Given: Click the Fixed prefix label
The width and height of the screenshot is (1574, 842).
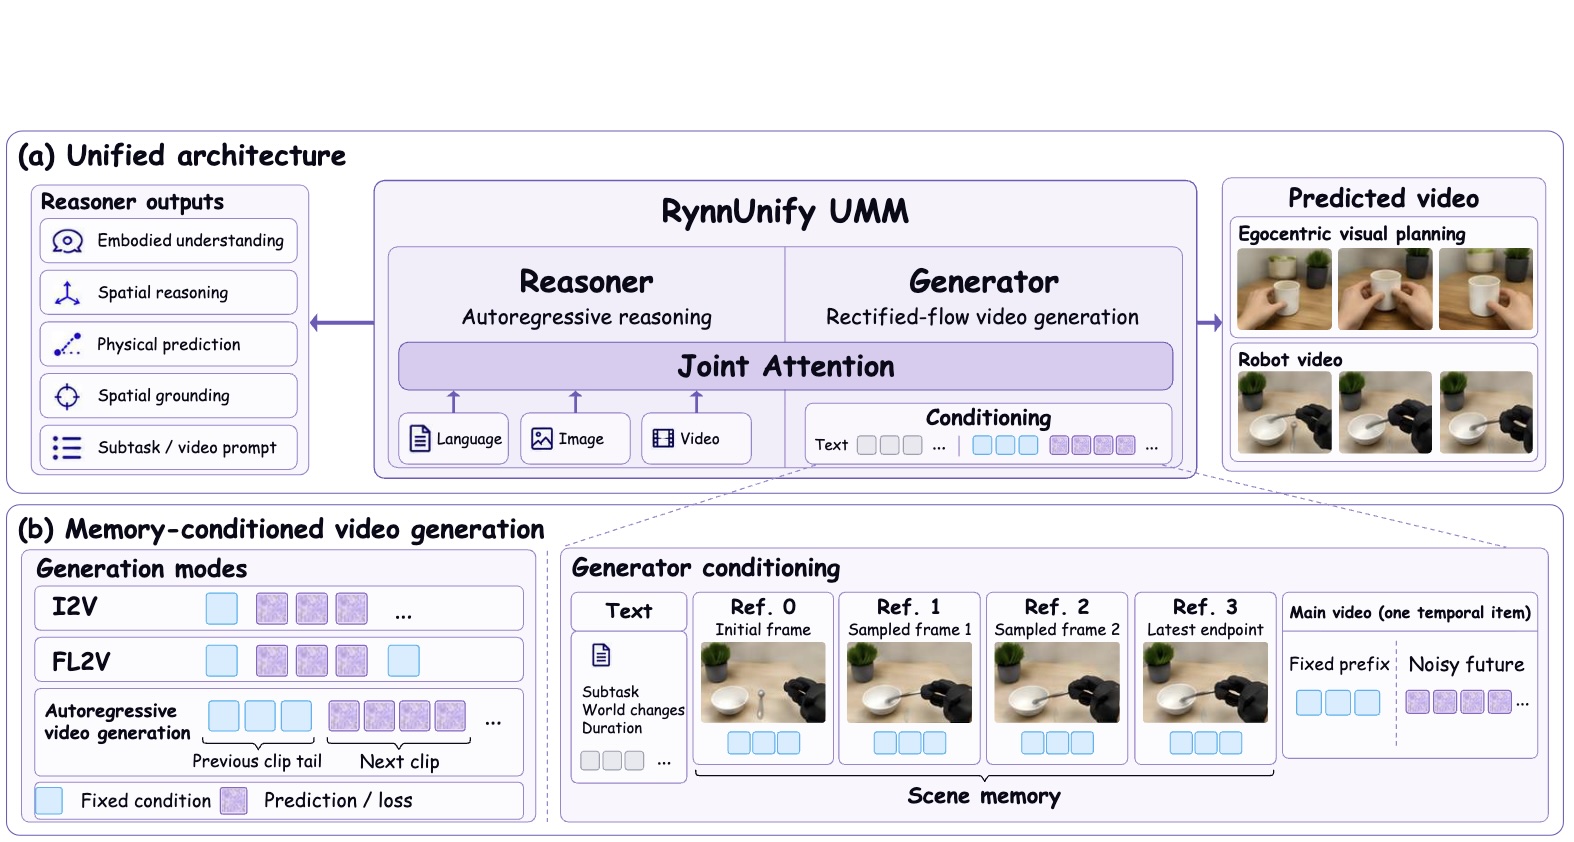Looking at the screenshot, I should pos(1339,664).
